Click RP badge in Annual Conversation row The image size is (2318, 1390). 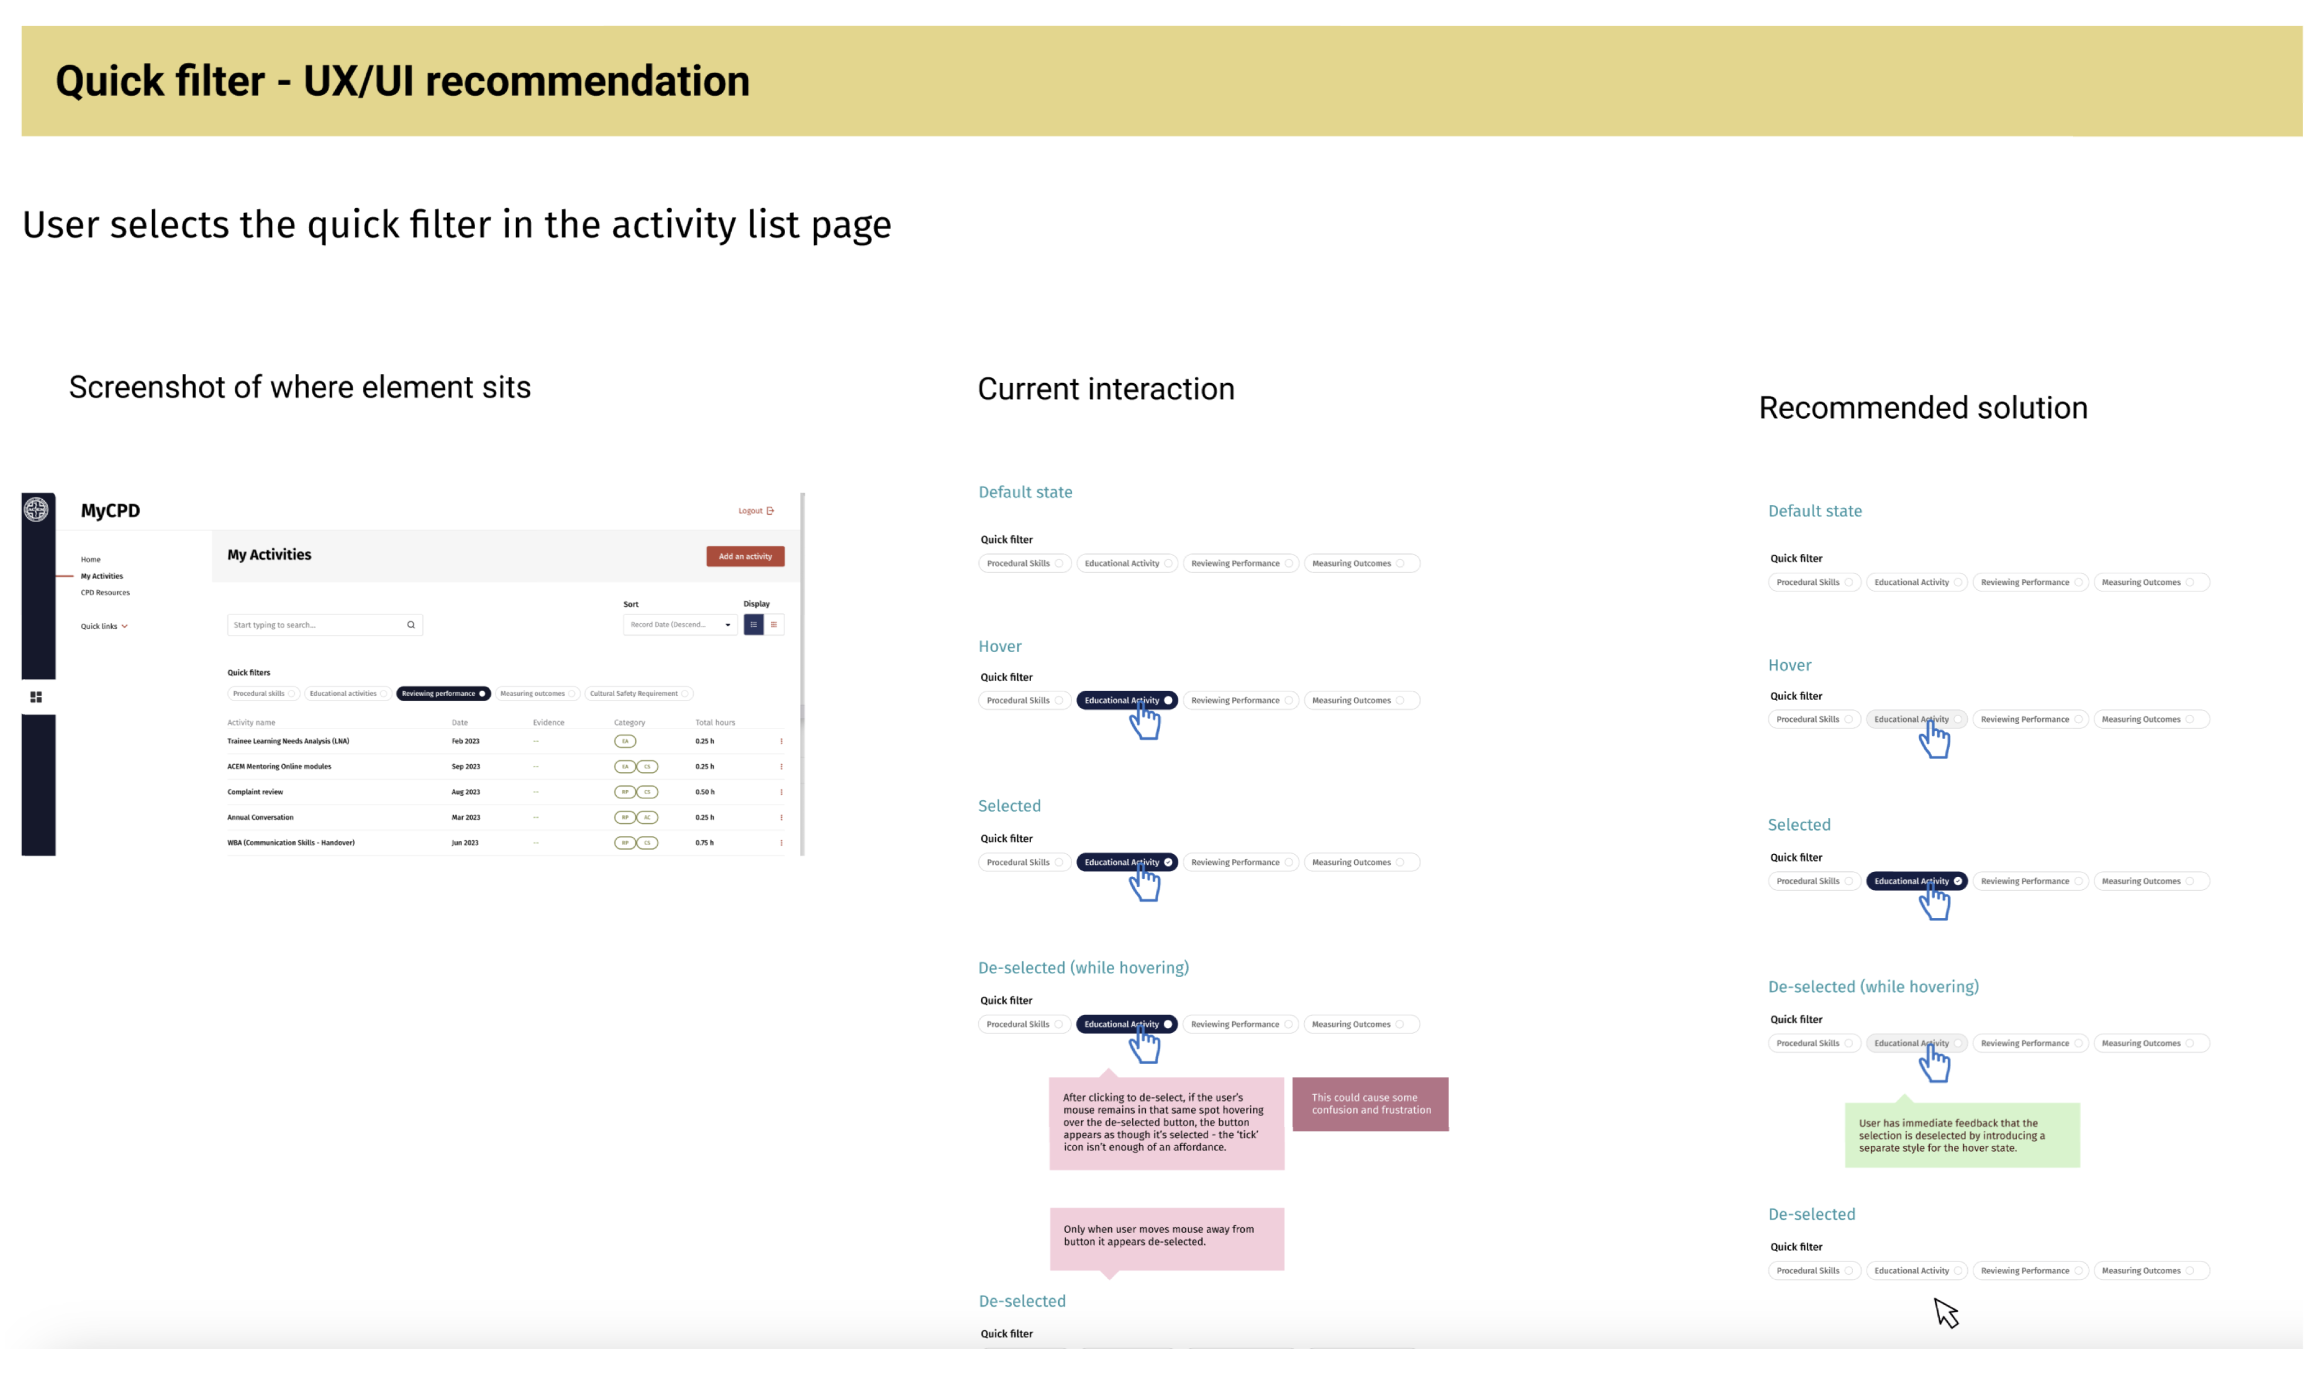pyautogui.click(x=625, y=818)
